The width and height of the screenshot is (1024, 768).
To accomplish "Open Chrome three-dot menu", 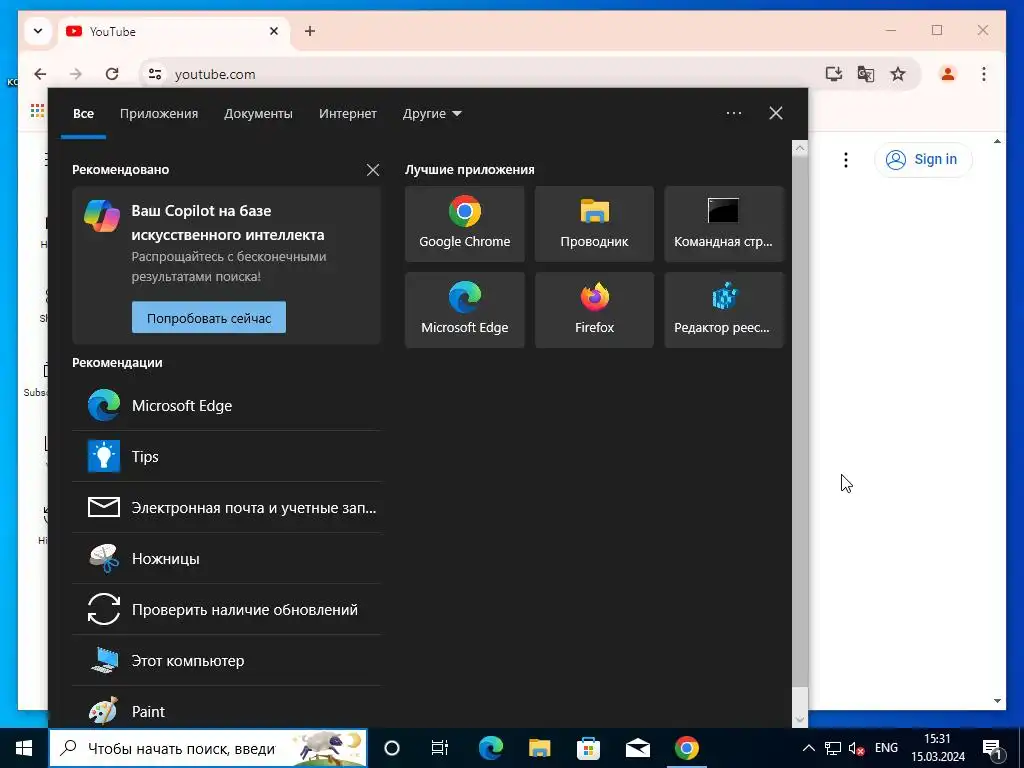I will (x=984, y=74).
